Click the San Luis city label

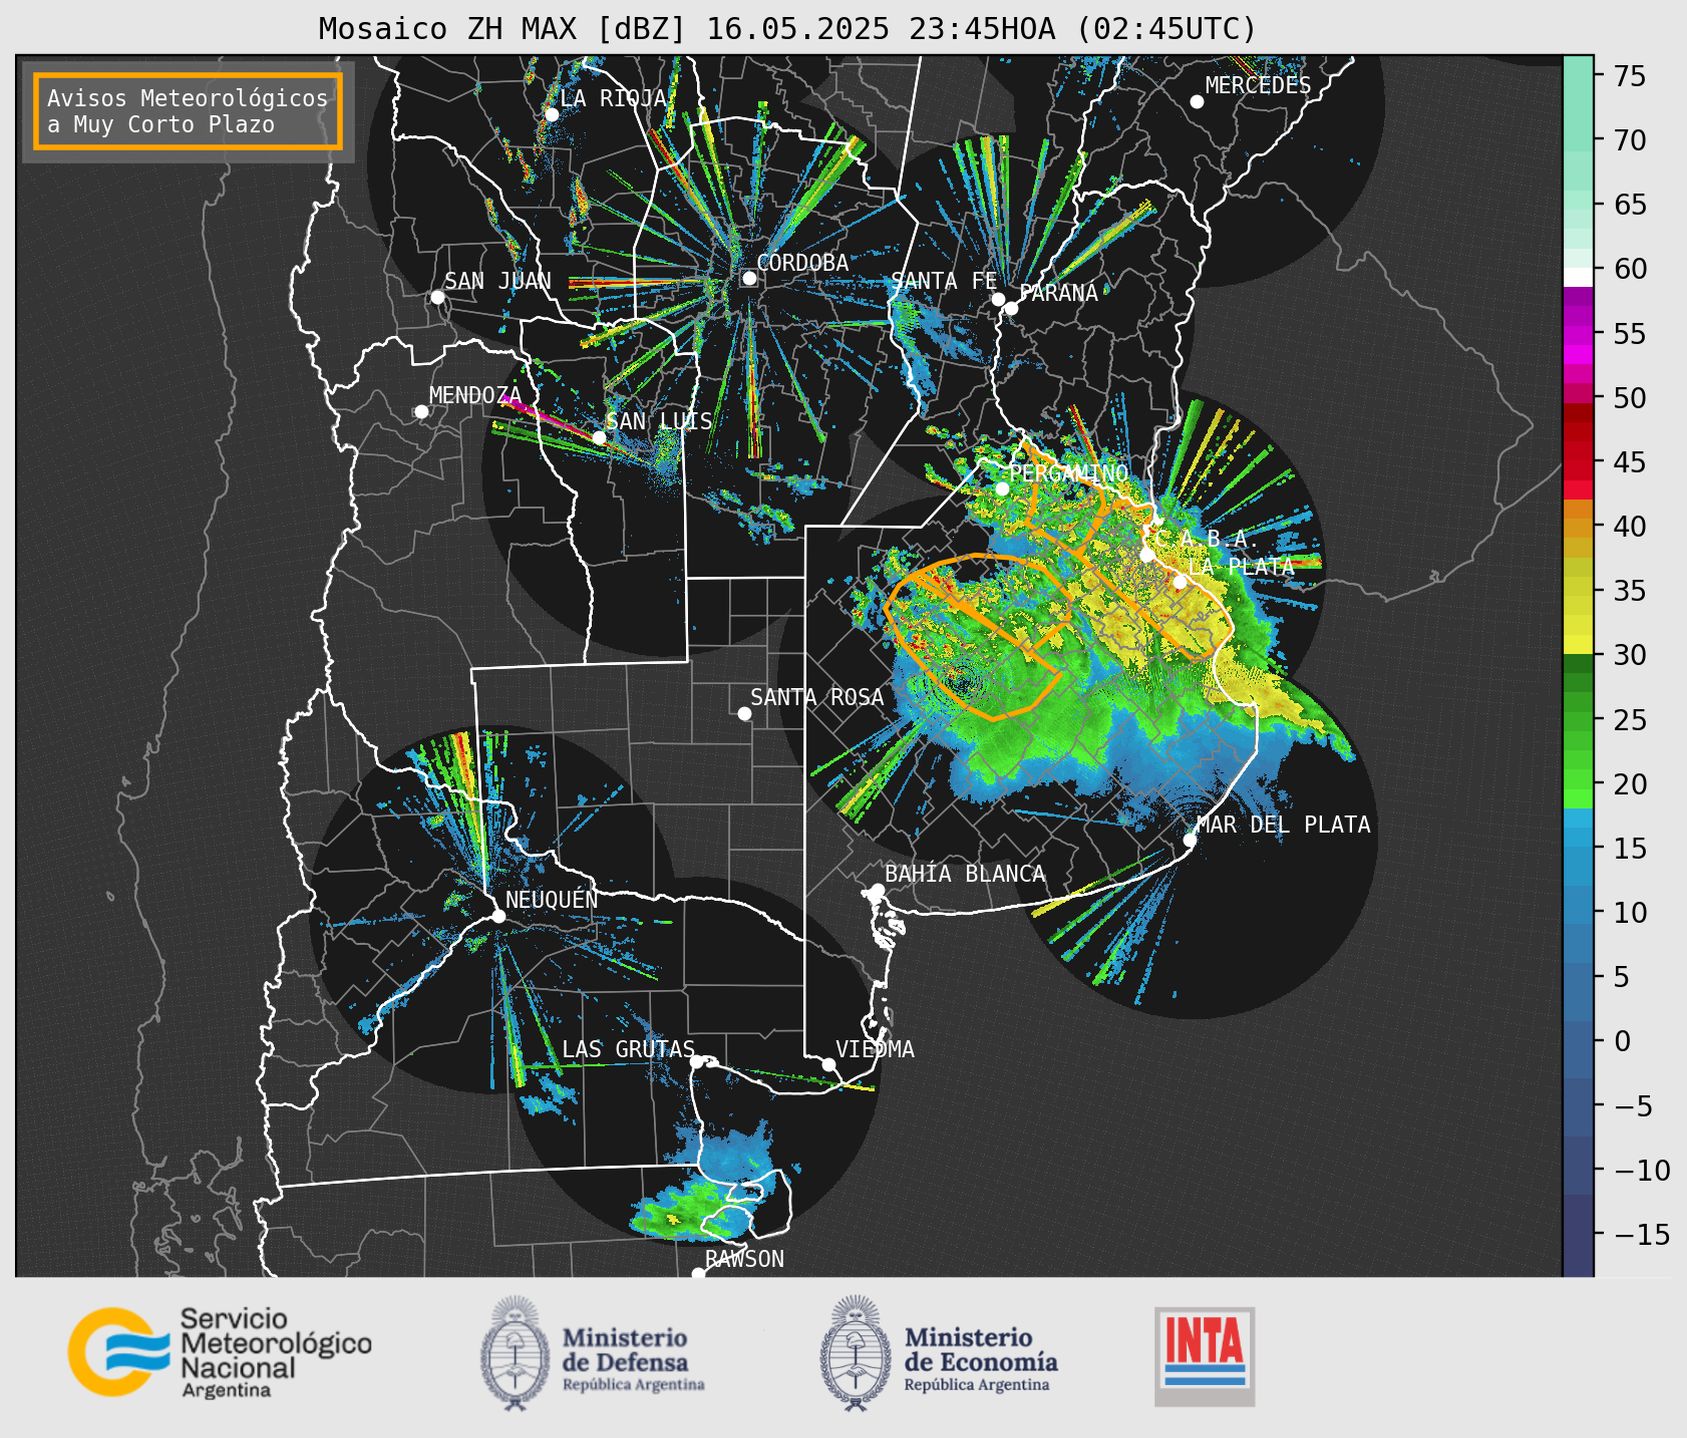pos(659,421)
